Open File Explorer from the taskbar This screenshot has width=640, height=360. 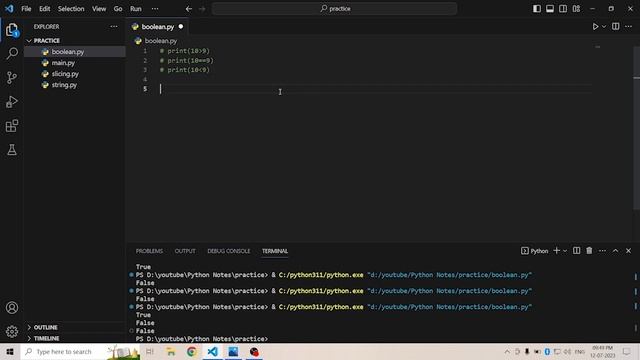171,351
